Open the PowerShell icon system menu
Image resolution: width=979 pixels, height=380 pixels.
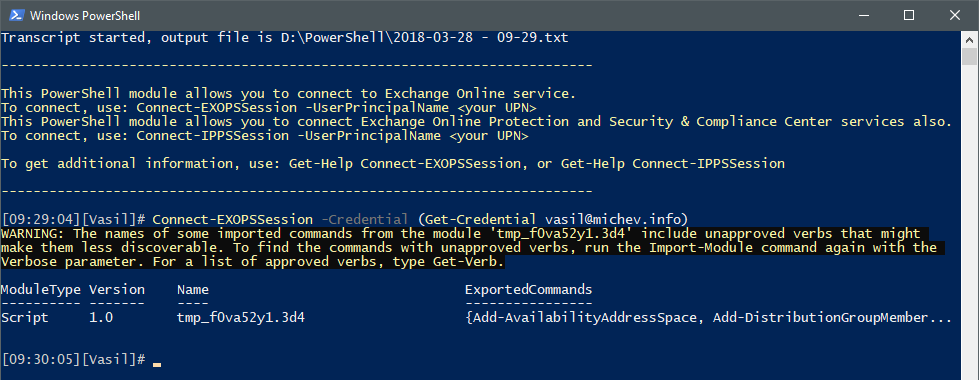17,16
